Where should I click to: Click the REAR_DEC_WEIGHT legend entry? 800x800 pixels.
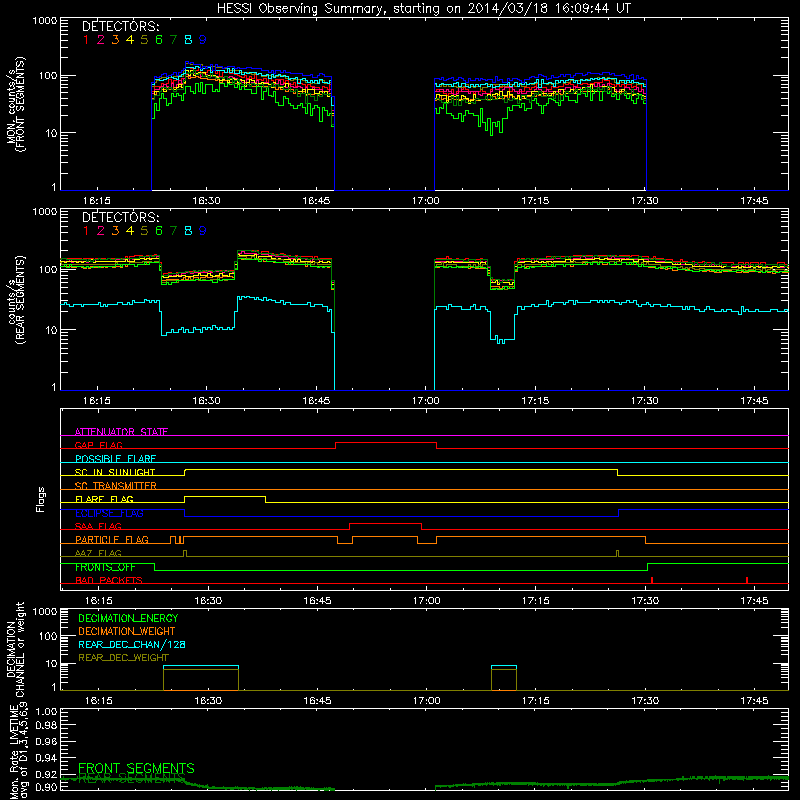(x=123, y=658)
